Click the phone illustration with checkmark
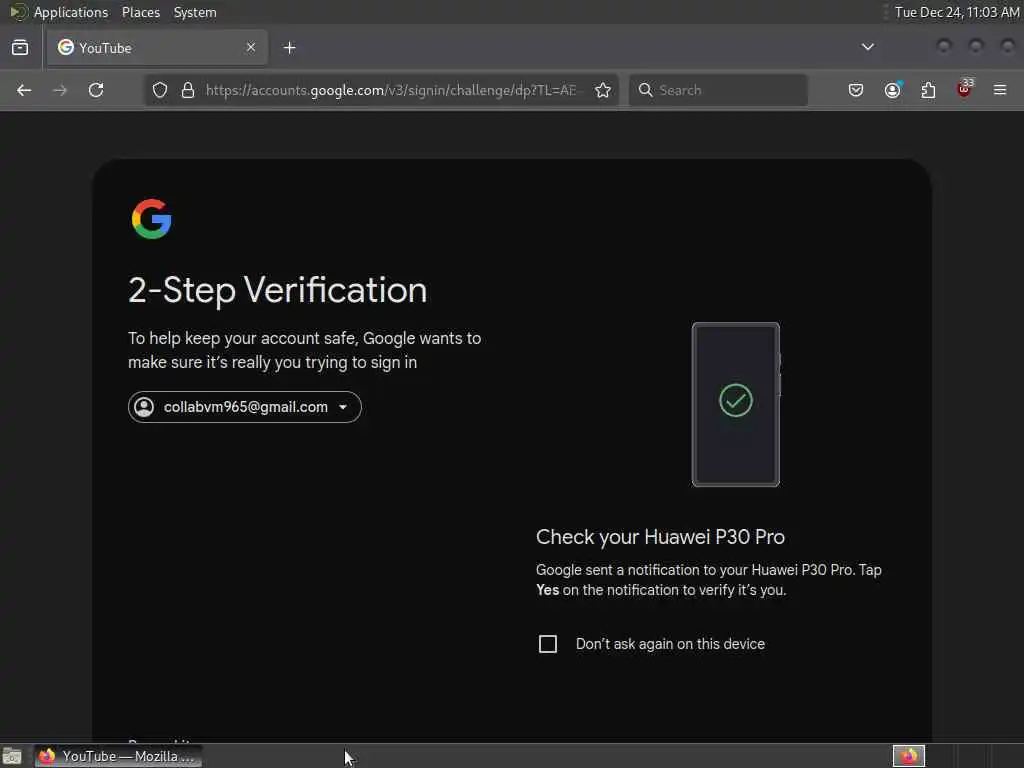The image size is (1024, 768). [x=736, y=404]
